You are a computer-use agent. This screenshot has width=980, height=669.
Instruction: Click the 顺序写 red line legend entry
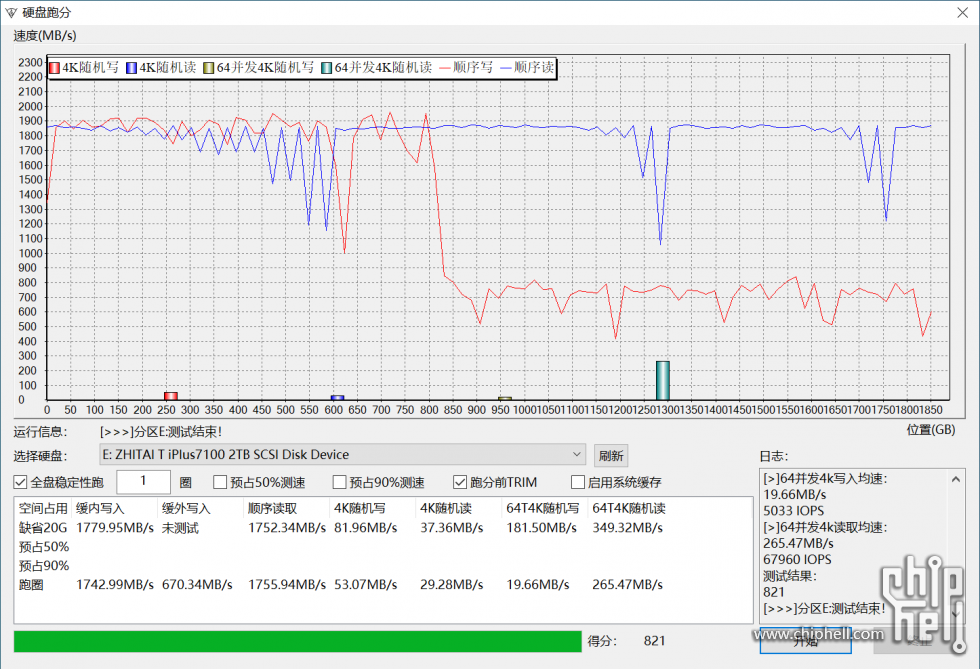(x=466, y=68)
